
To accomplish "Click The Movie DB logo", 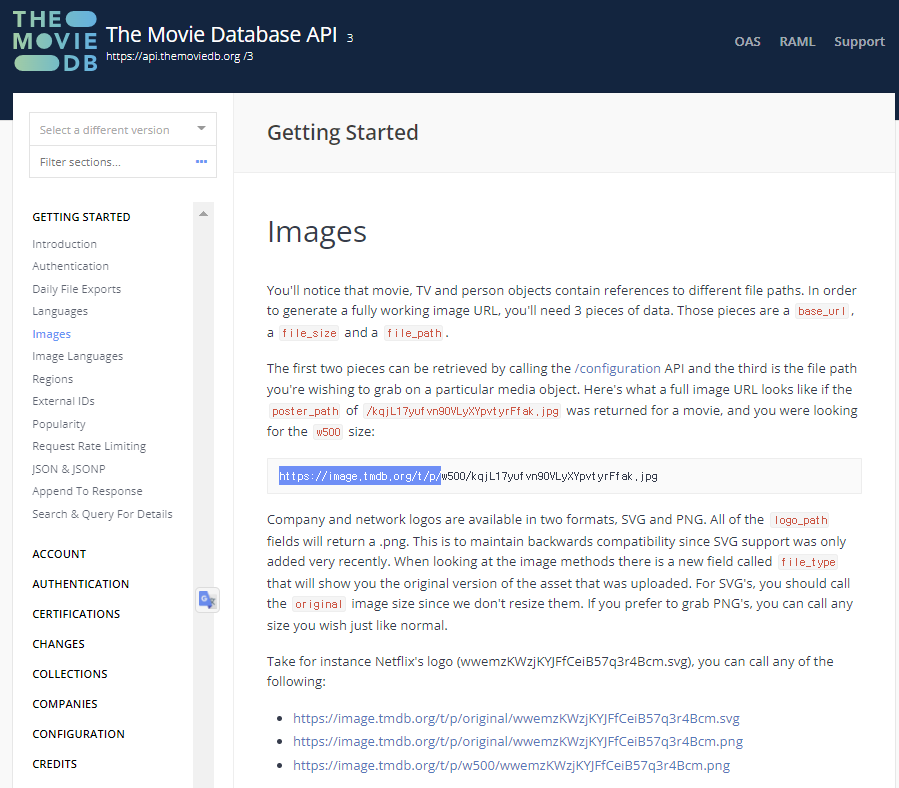I will pyautogui.click(x=55, y=41).
